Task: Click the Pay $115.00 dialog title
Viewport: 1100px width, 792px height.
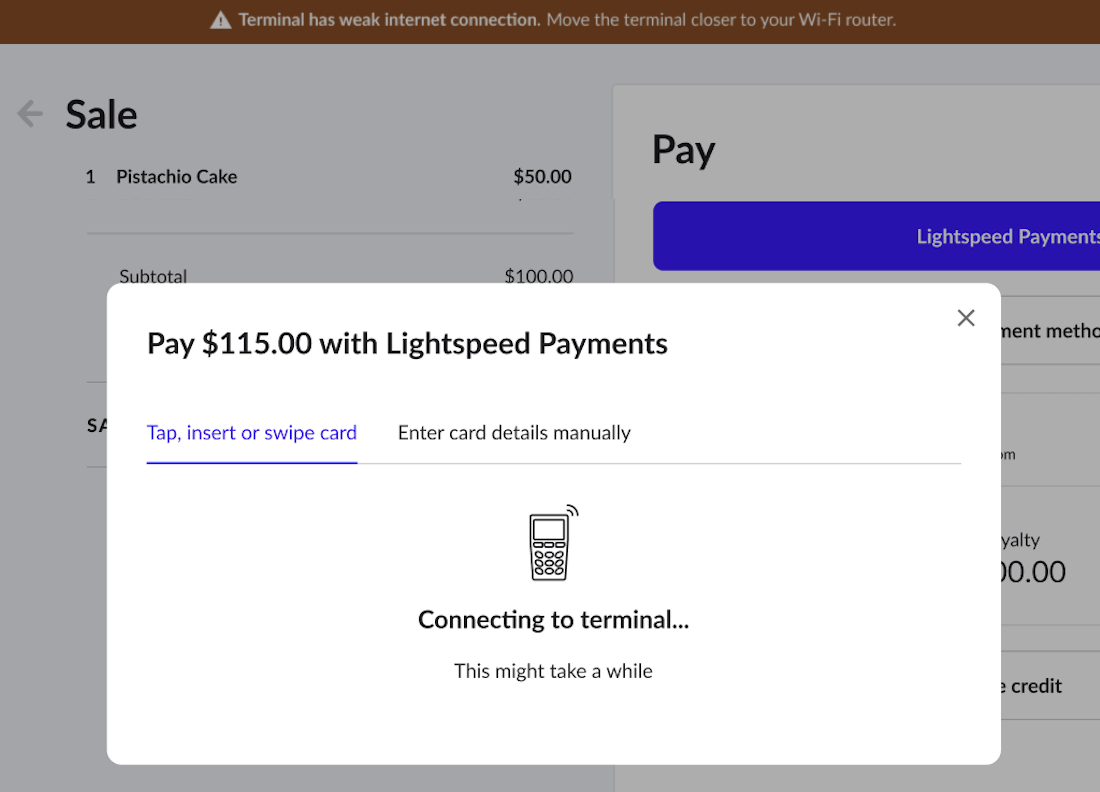Action: click(x=407, y=344)
